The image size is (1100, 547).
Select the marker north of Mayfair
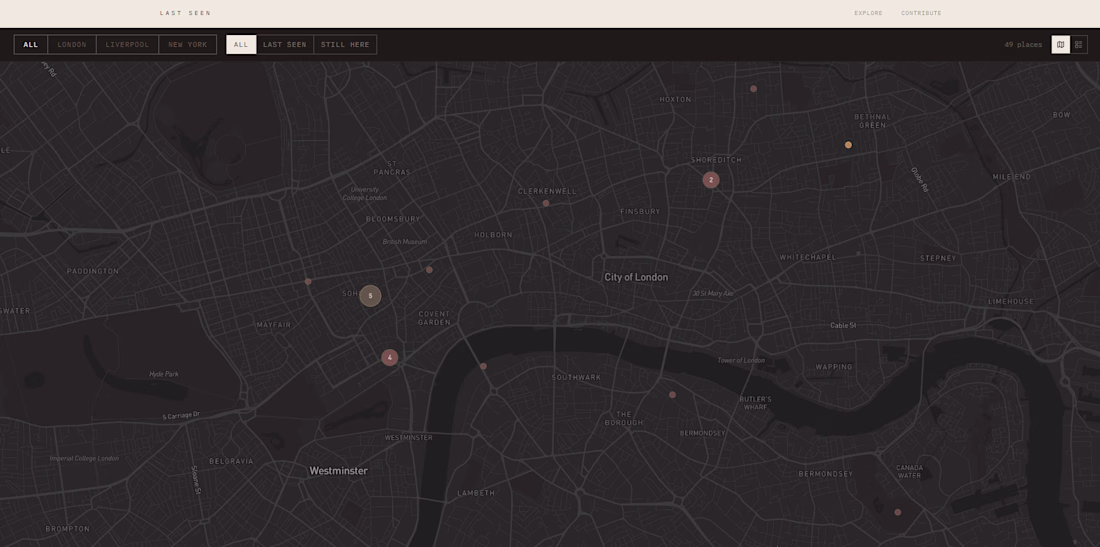tap(308, 281)
